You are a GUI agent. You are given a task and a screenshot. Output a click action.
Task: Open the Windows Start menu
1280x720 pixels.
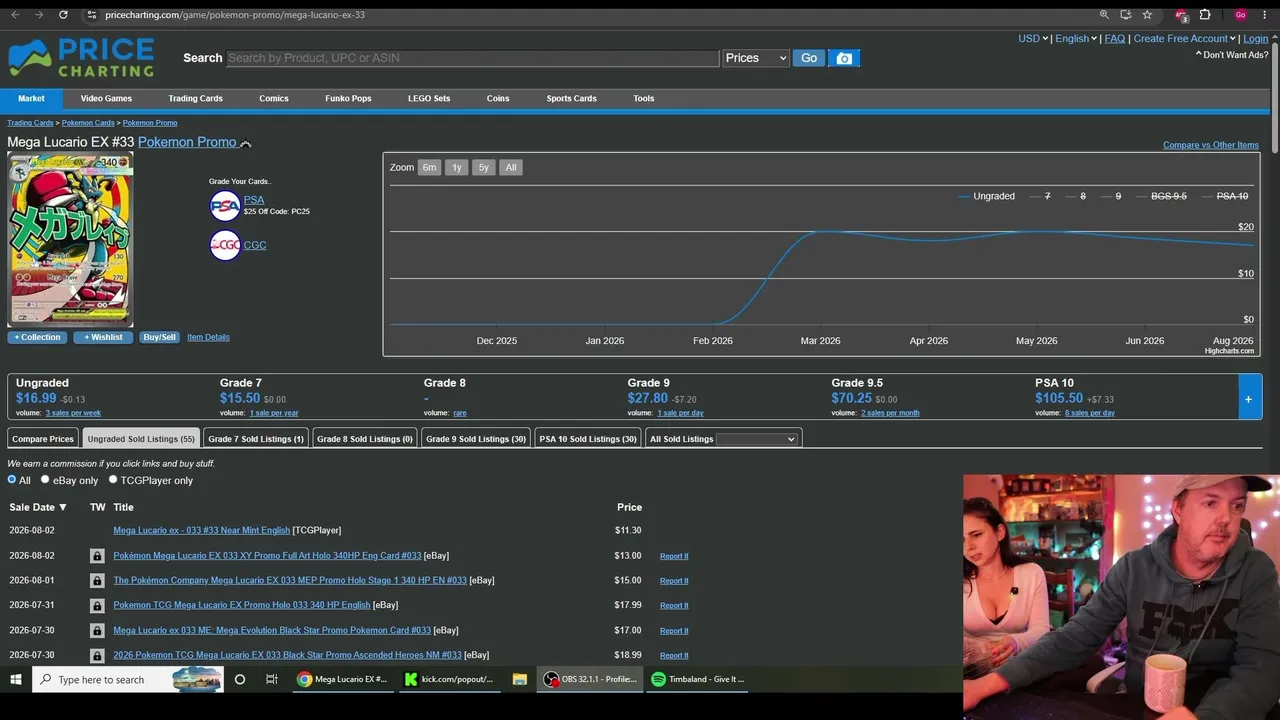tap(16, 679)
